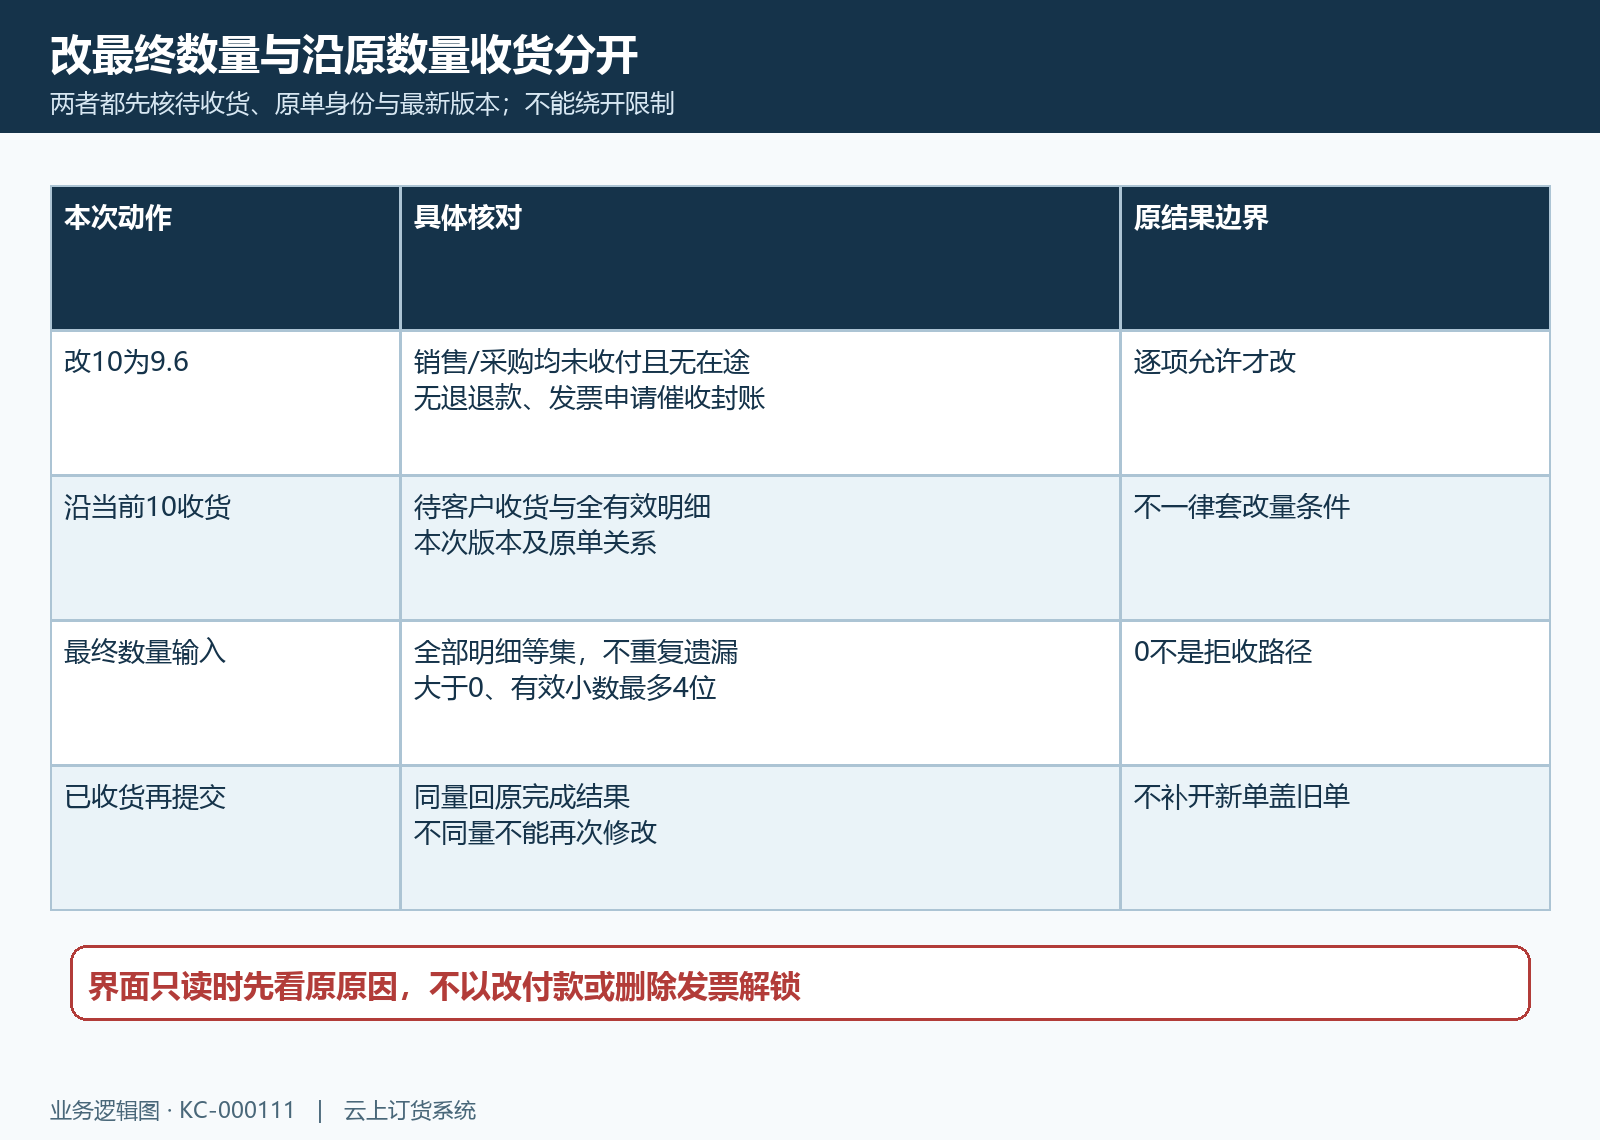The height and width of the screenshot is (1140, 1600).
Task: Select the cell 沿当前10收货
Action: [225, 548]
